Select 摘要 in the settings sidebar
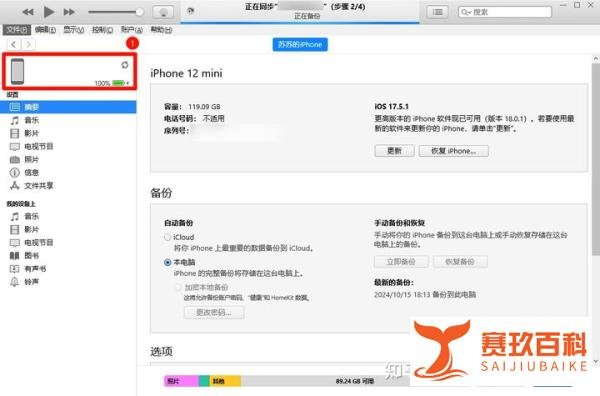Screen dimensions: 600x396 click(68, 107)
